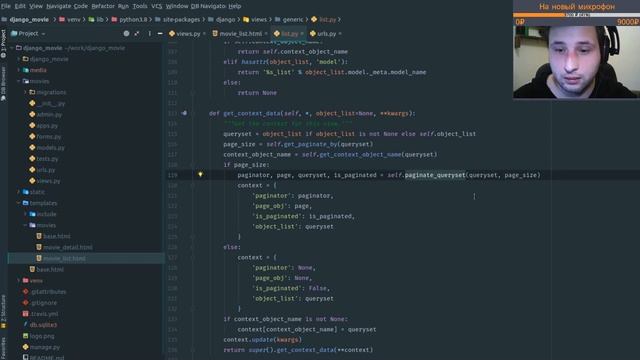
Task: Open the Code menu
Action: (80, 6)
